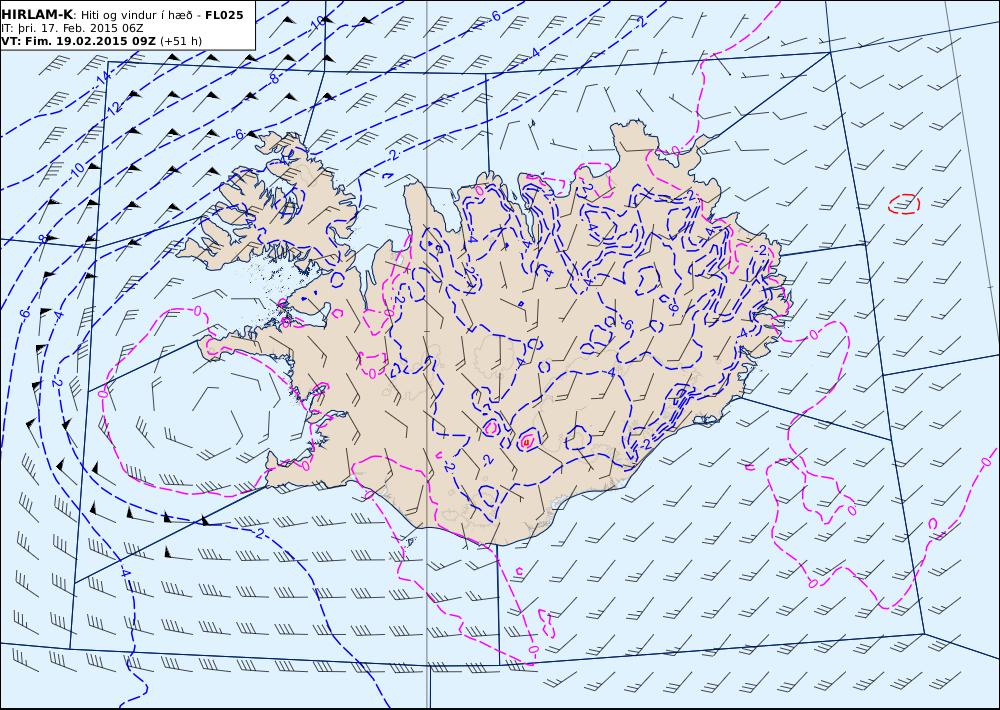Viewport: 1000px width, 710px height.
Task: Click the small red dashed closed contour east of Iceland
Action: pyautogui.click(x=904, y=203)
